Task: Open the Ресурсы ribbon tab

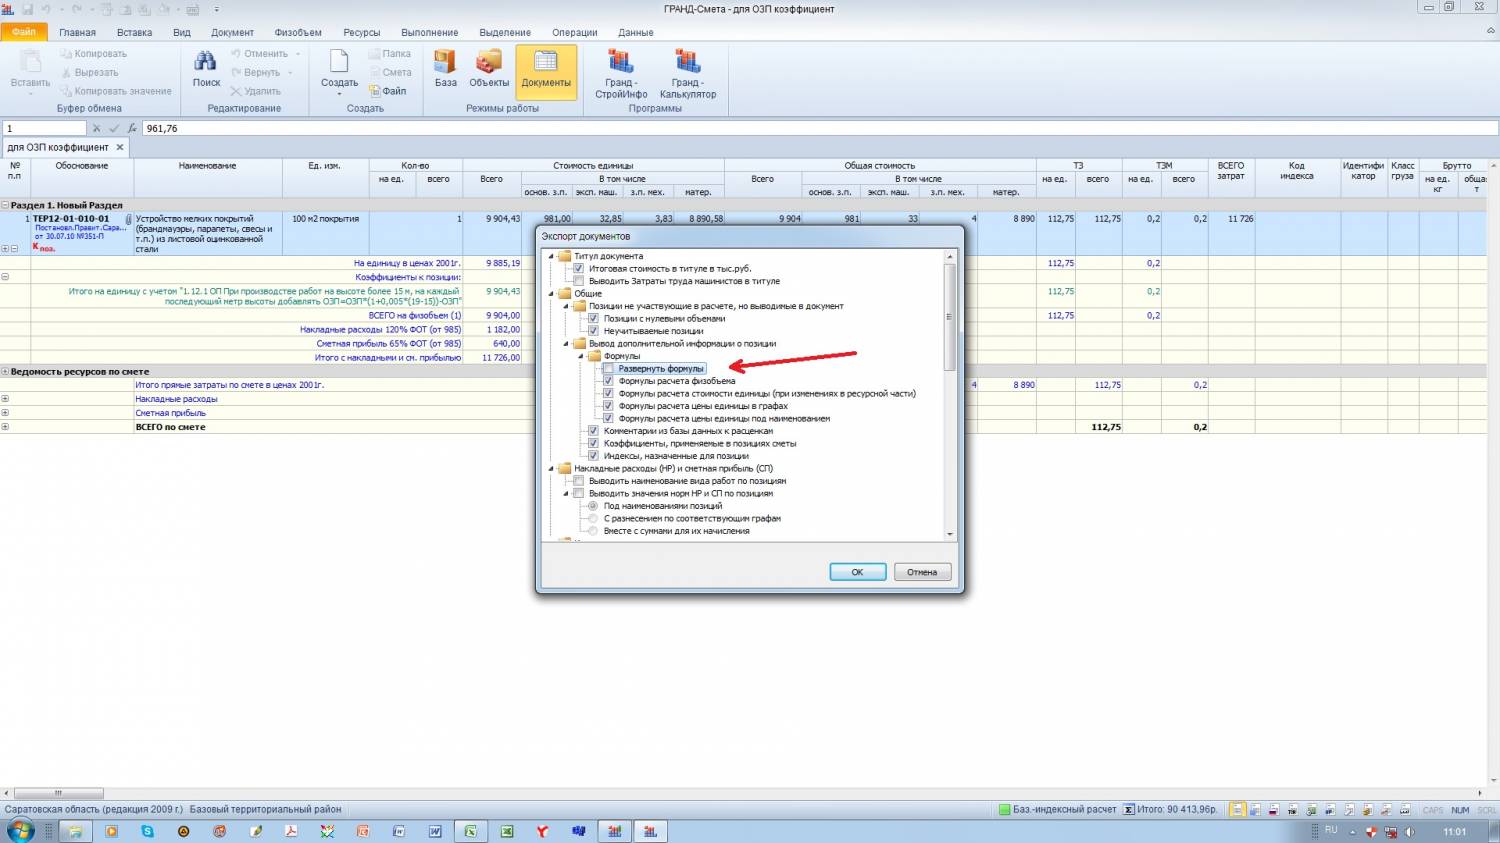Action: coord(361,32)
